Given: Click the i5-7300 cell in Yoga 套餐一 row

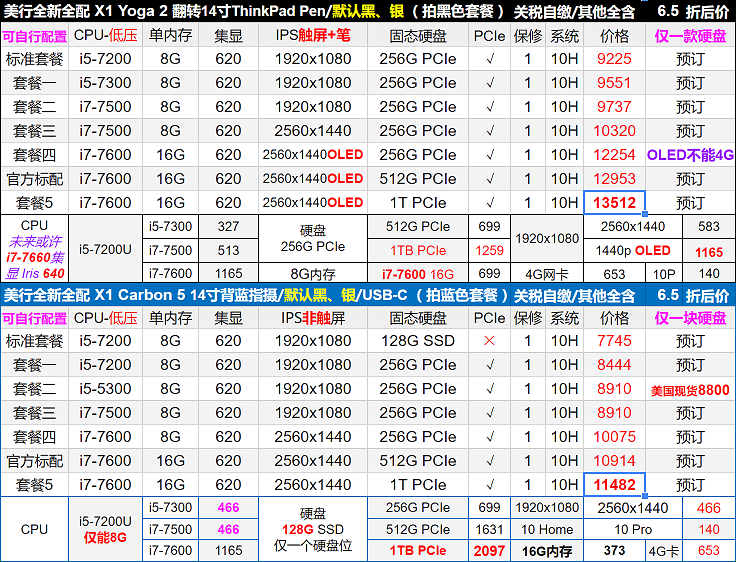Looking at the screenshot, I should 105,83.
